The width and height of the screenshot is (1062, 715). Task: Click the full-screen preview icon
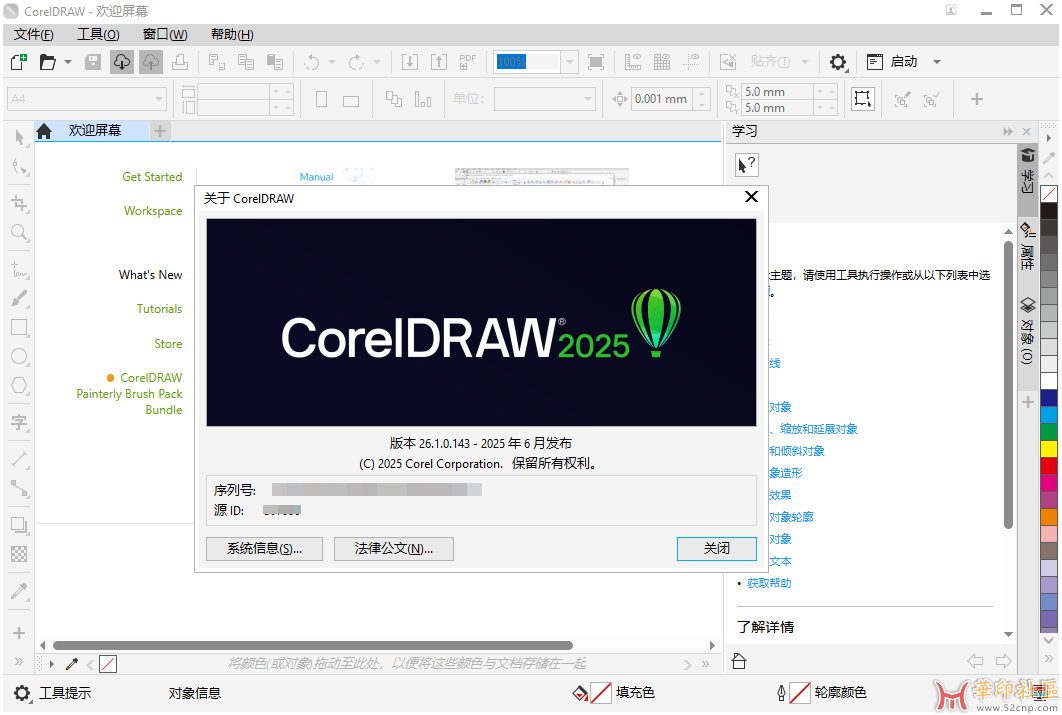(596, 62)
